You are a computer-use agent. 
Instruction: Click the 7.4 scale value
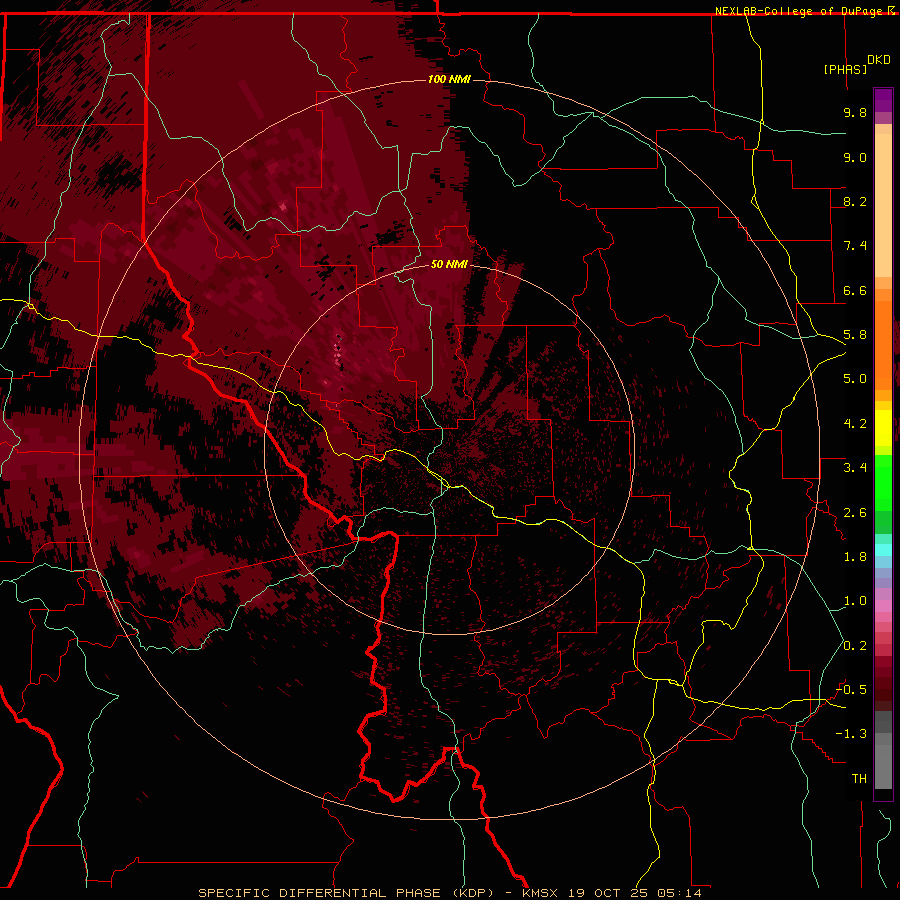tap(855, 246)
